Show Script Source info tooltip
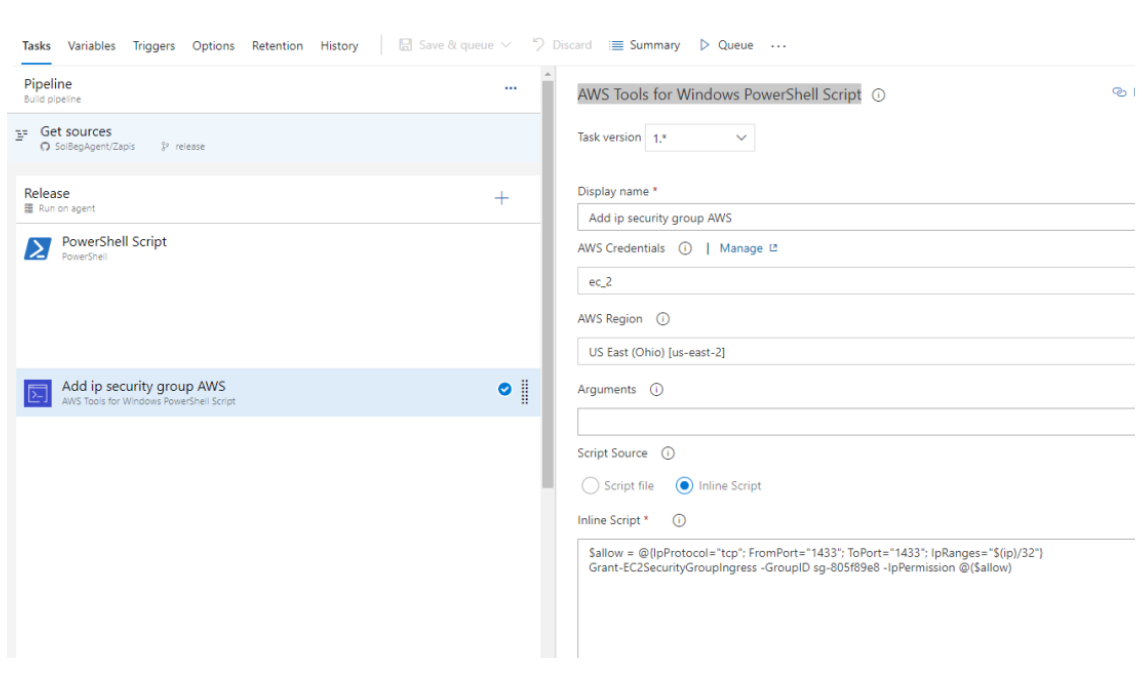Viewport: 1142px width, 697px height. (x=668, y=453)
